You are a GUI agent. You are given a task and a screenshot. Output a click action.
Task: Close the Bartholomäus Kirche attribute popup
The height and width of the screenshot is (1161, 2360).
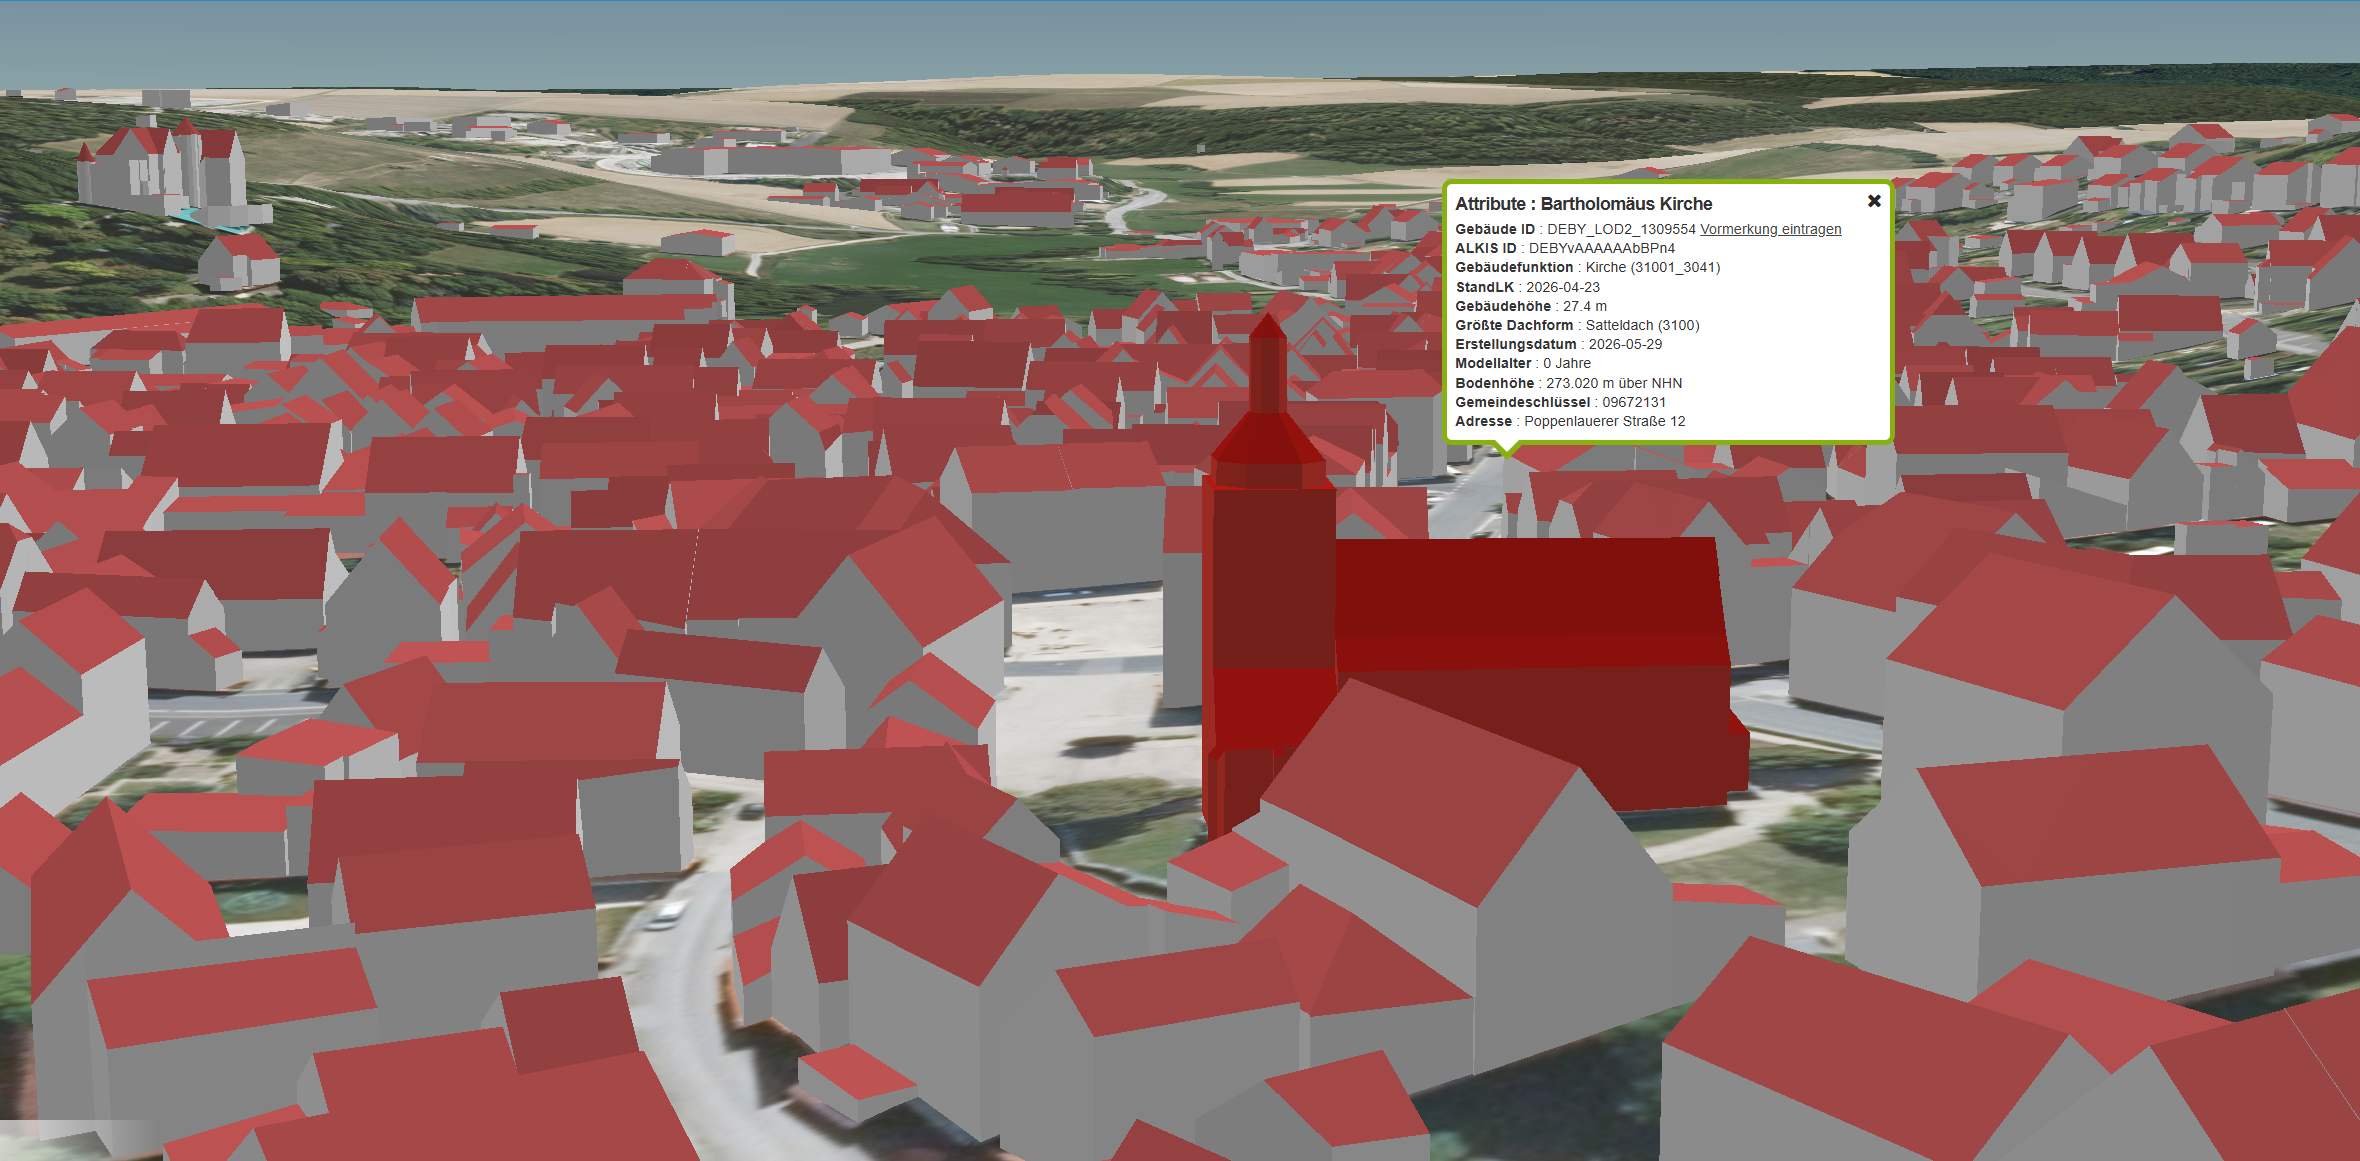(x=1874, y=201)
